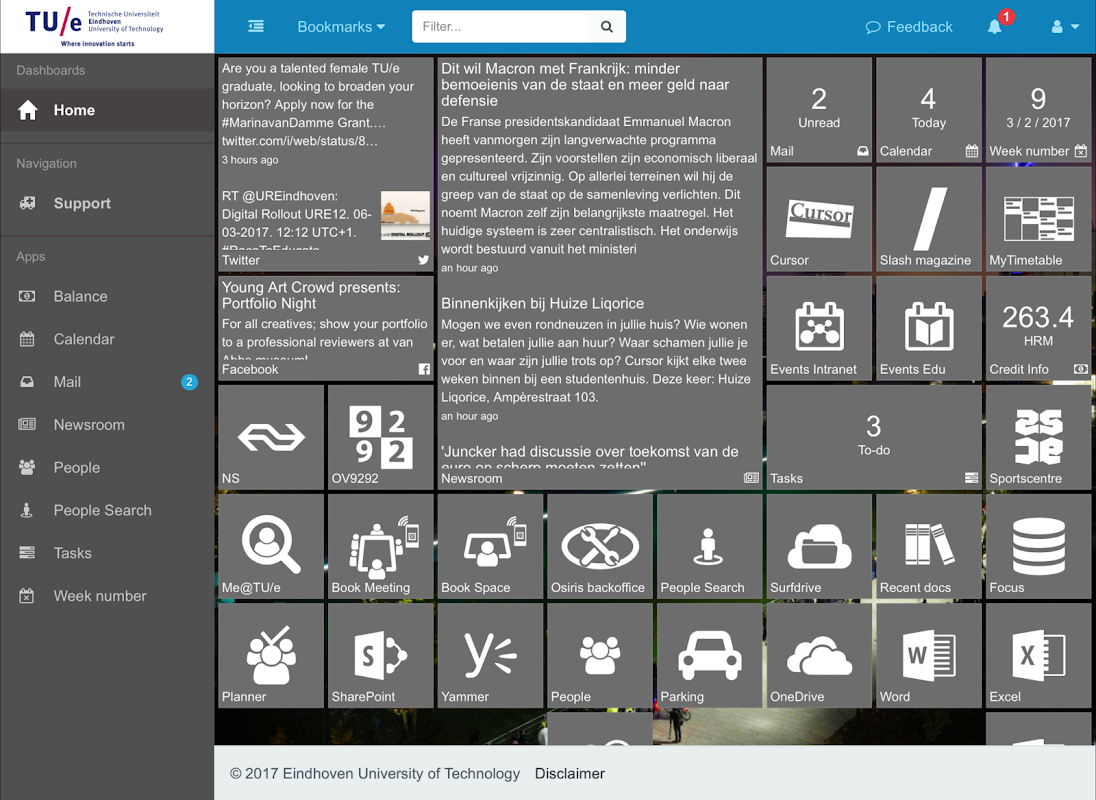1096x800 pixels.
Task: Open the Slash magazine tile
Action: 928,219
